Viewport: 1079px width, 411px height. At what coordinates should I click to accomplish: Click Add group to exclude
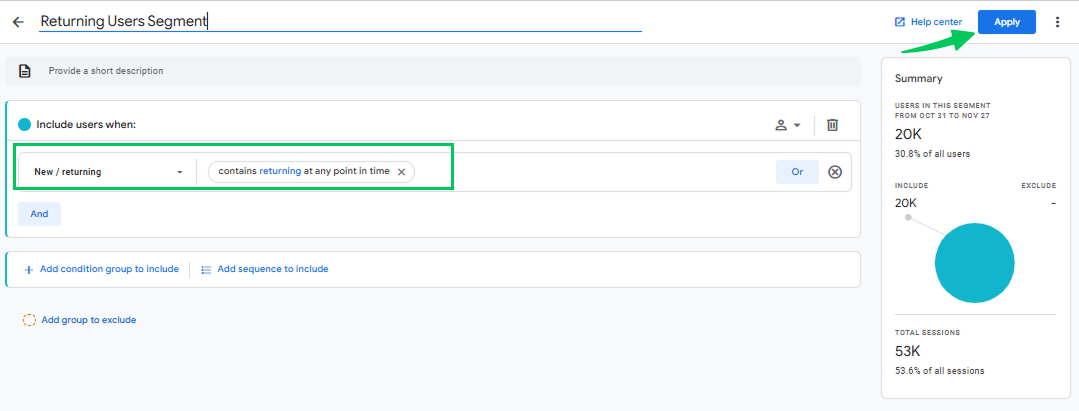click(x=88, y=320)
